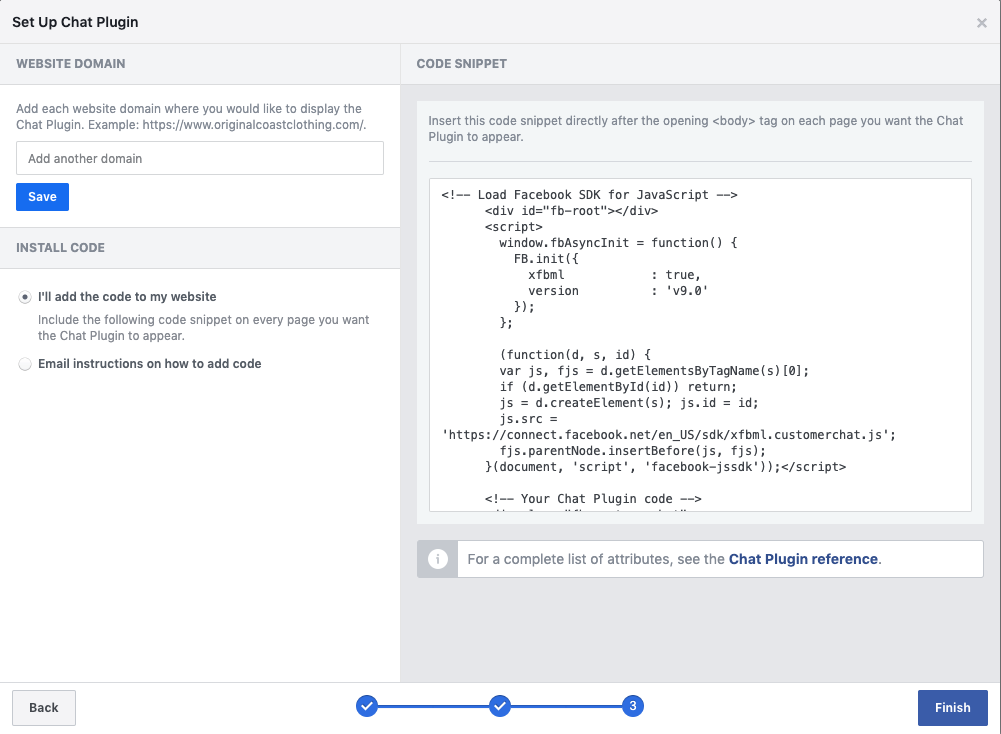Go to completed step one checkmark
The width and height of the screenshot is (1001, 734).
pyautogui.click(x=366, y=706)
